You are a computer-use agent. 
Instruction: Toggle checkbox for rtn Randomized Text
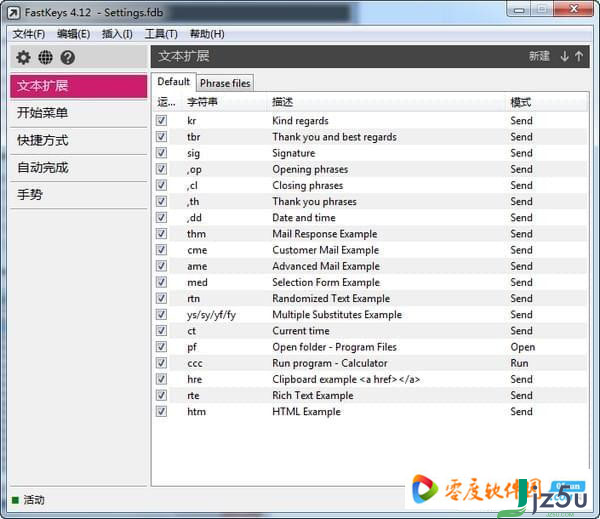161,299
